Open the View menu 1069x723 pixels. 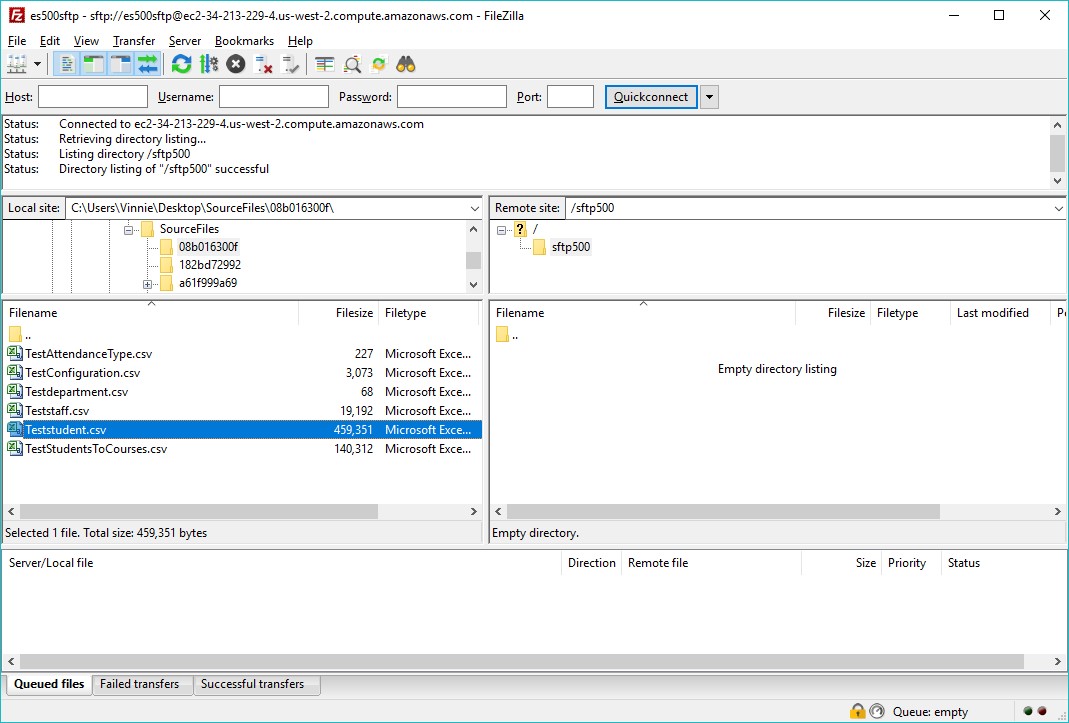coord(86,41)
